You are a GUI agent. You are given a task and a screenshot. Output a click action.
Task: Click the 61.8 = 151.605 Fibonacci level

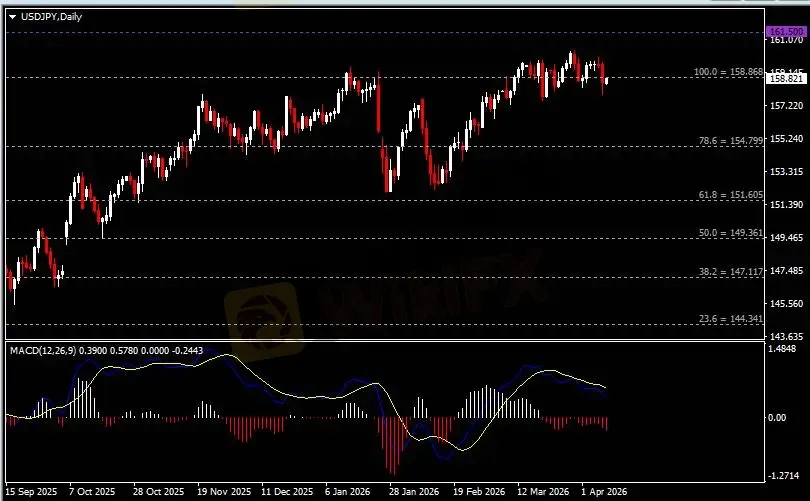[x=731, y=196]
